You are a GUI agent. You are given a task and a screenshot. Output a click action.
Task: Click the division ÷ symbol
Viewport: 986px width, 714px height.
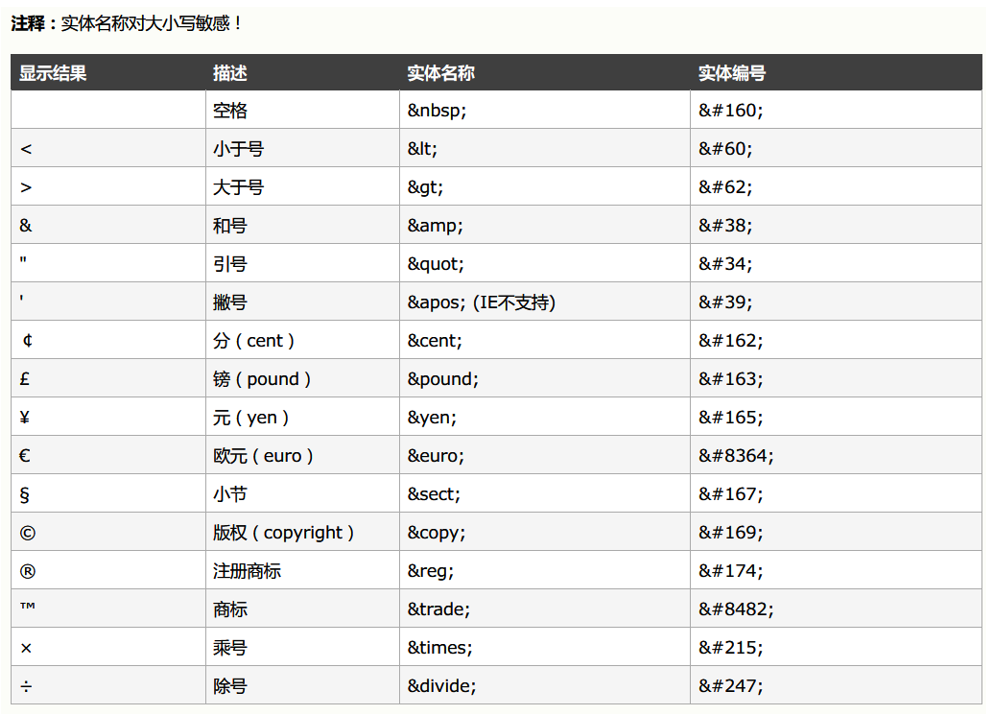[26, 686]
